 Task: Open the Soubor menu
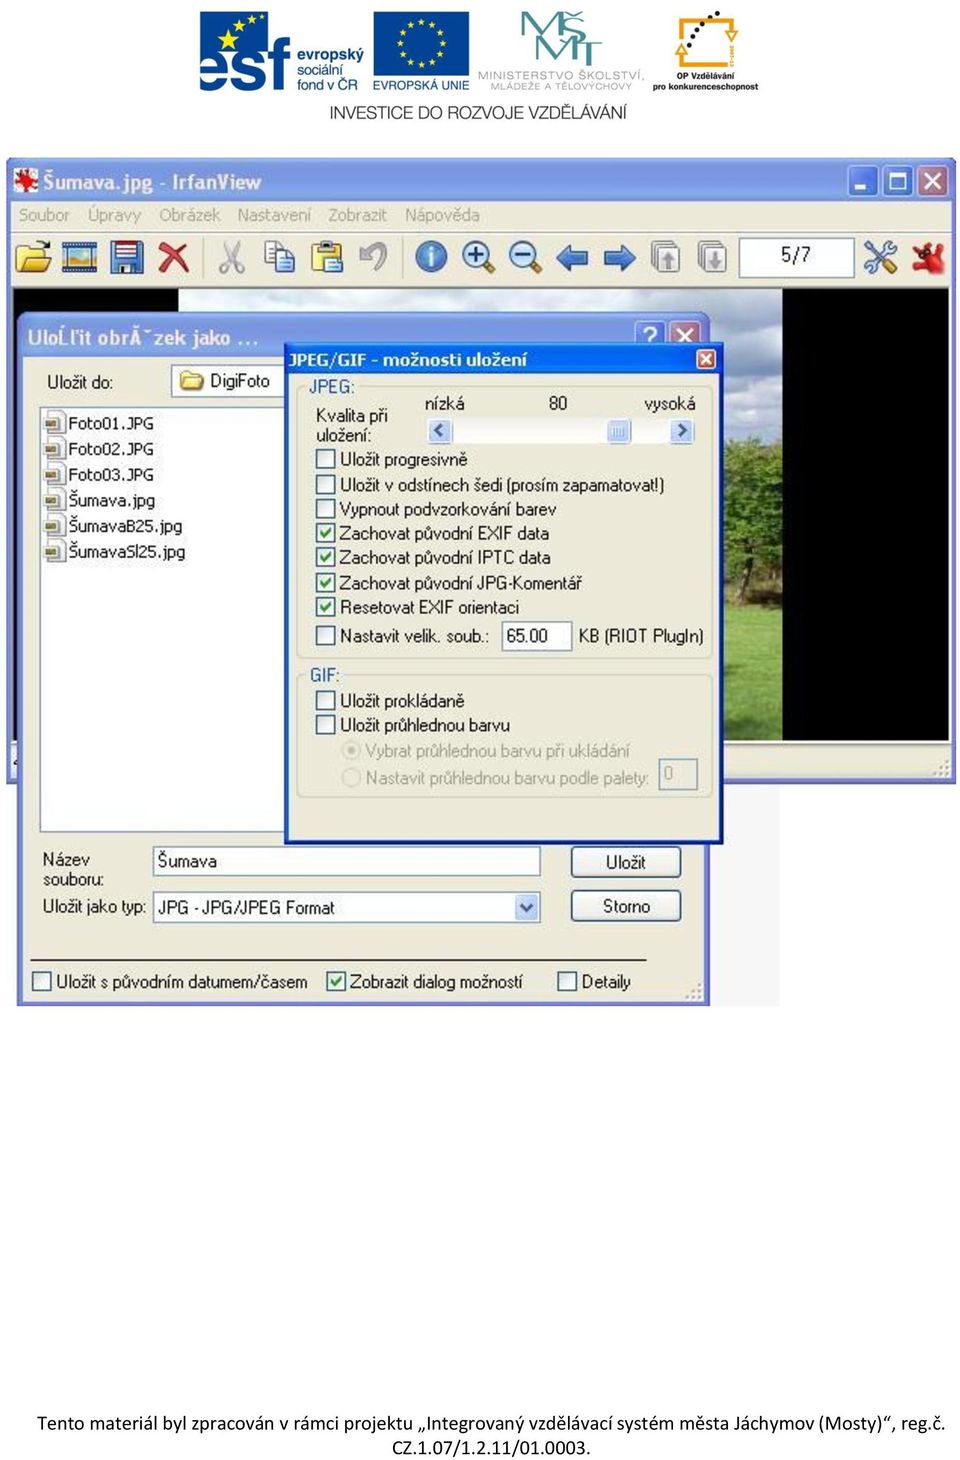point(44,215)
